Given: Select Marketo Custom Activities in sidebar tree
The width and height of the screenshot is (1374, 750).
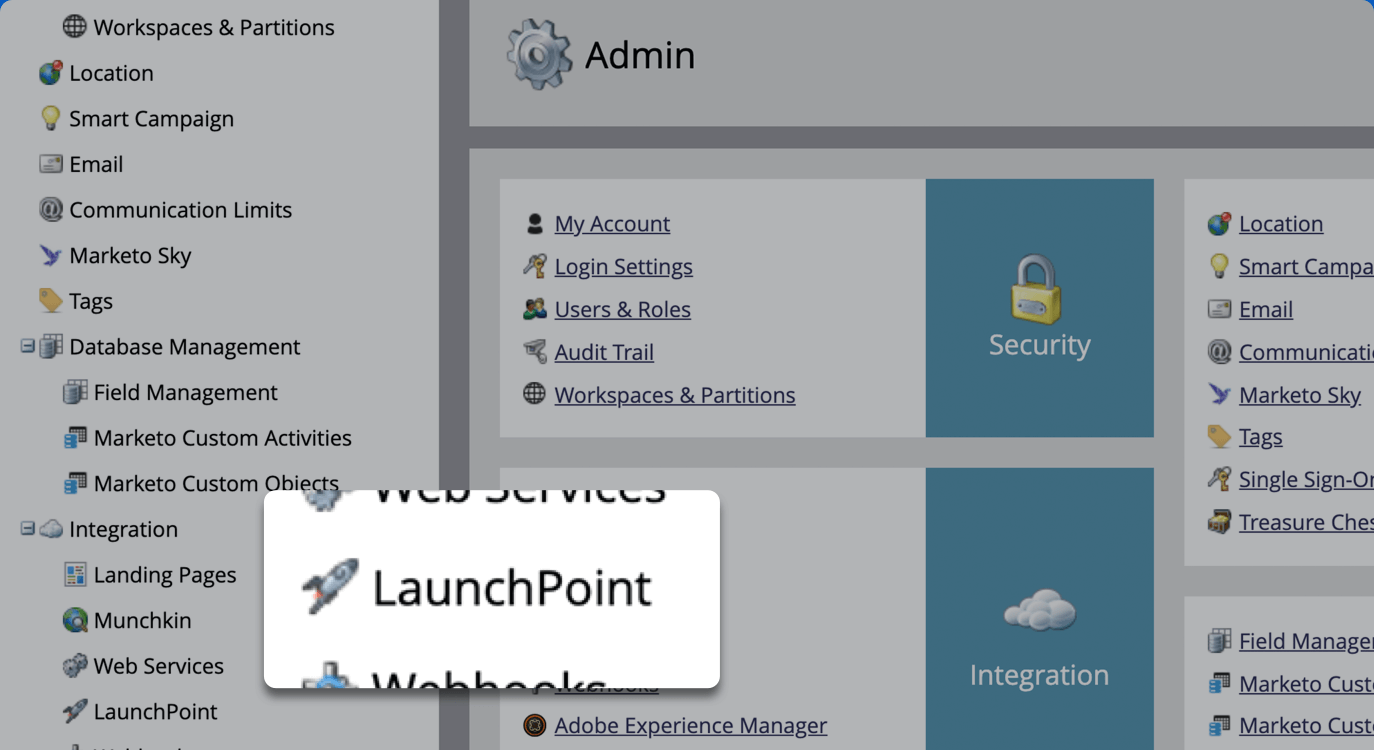Looking at the screenshot, I should [223, 438].
